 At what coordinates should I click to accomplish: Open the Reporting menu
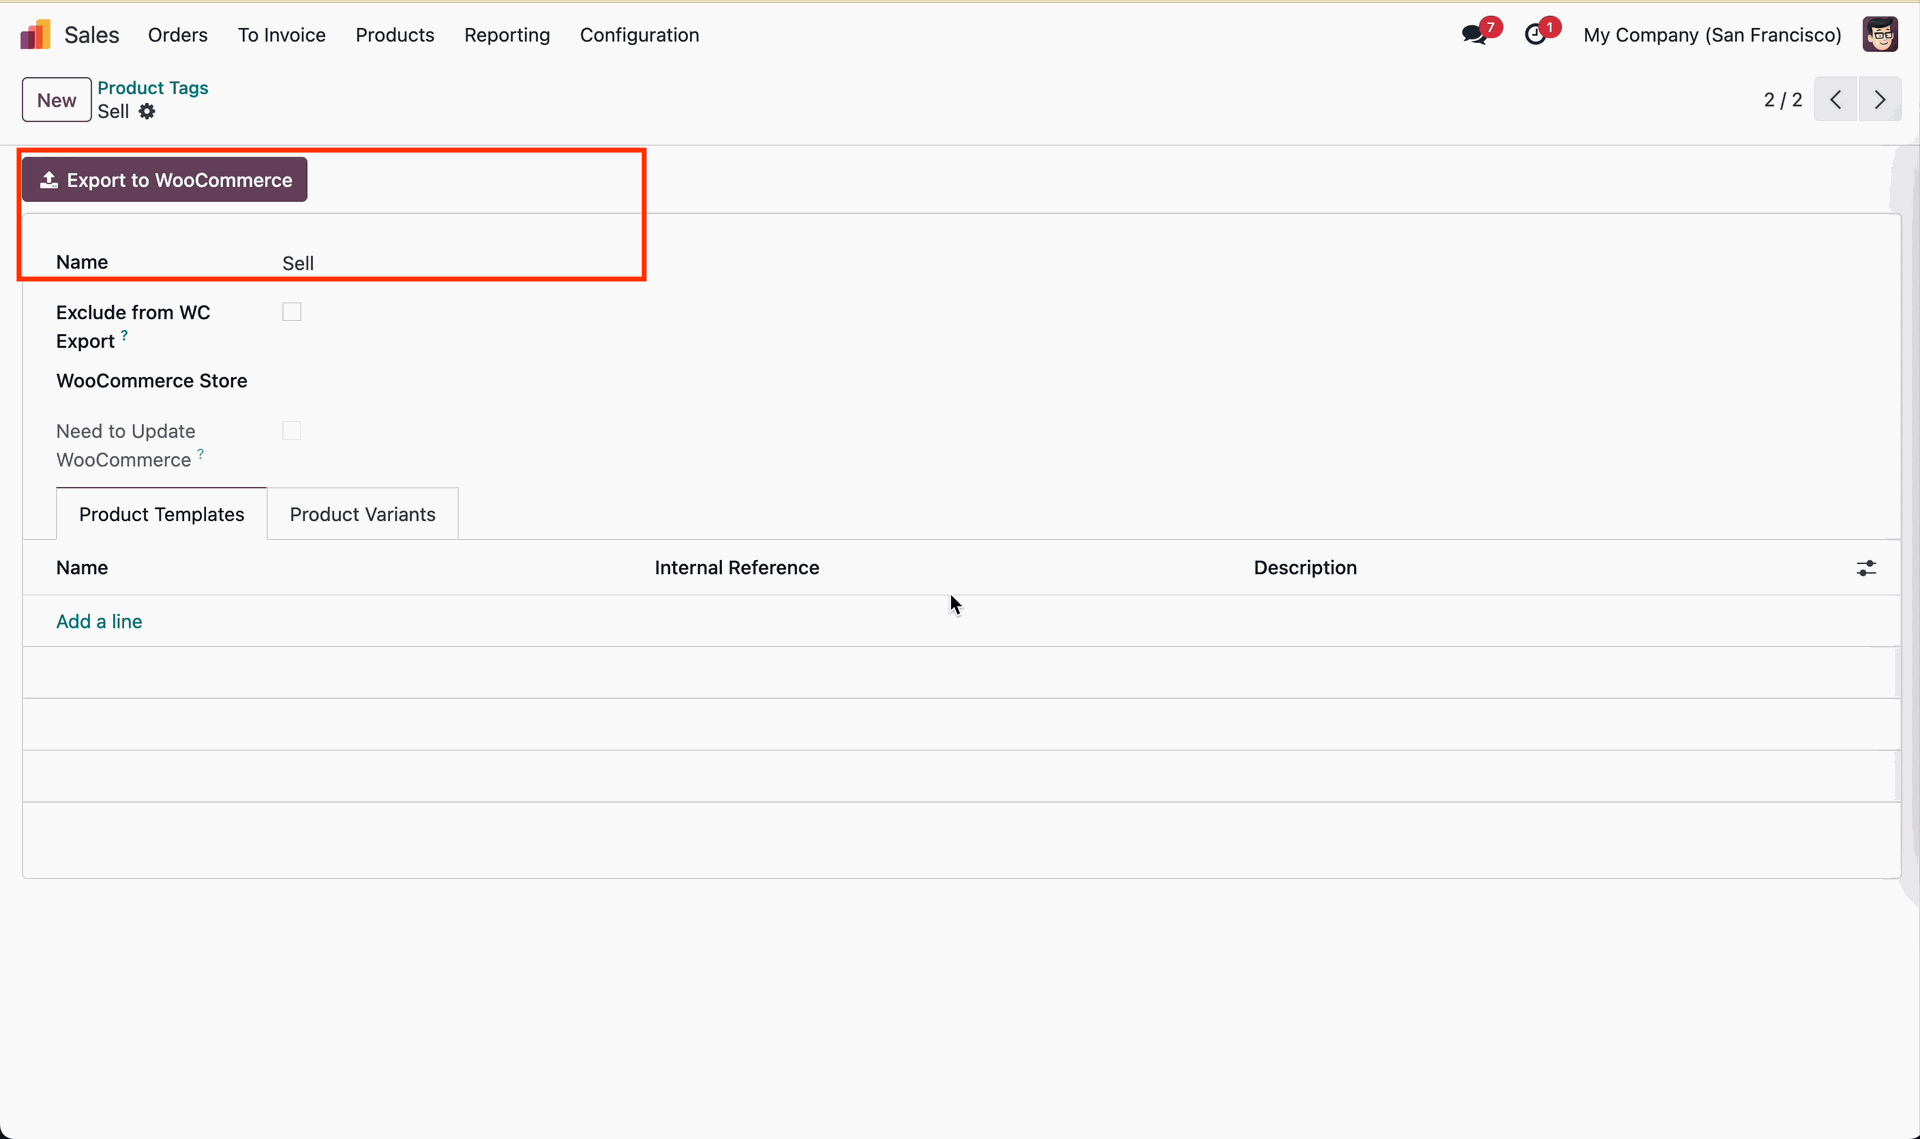point(507,35)
